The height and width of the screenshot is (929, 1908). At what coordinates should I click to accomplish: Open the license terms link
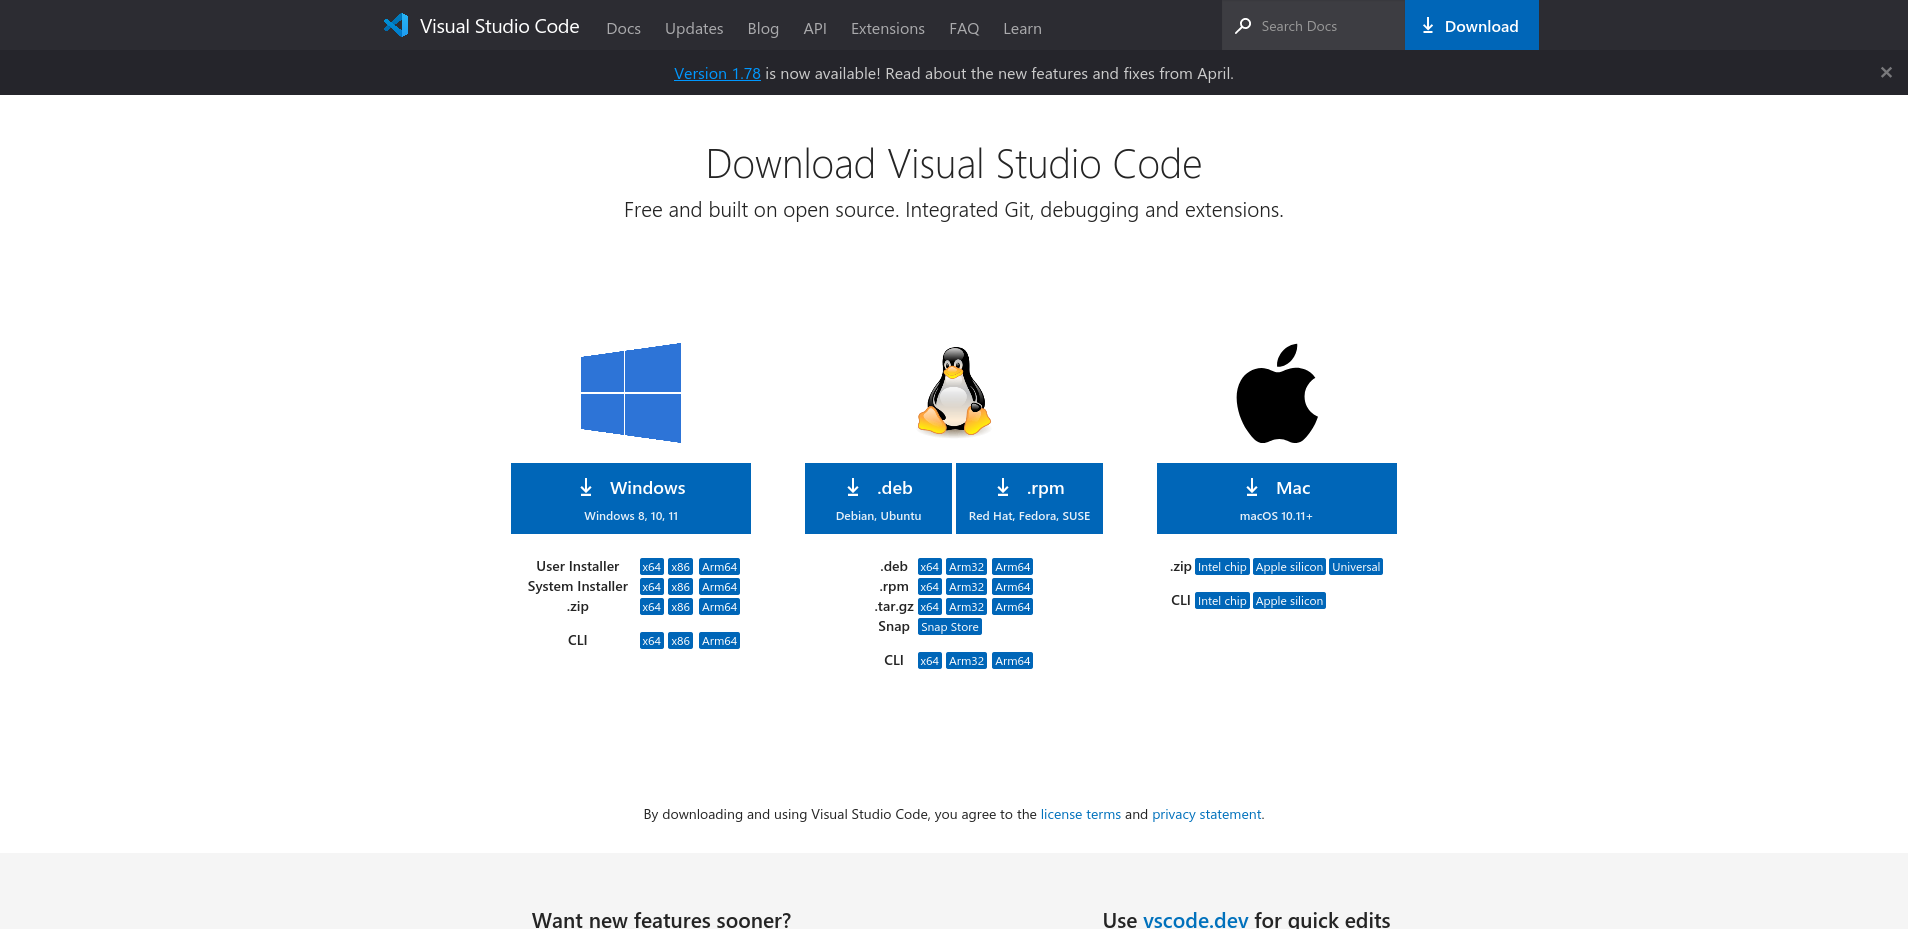pos(1080,815)
